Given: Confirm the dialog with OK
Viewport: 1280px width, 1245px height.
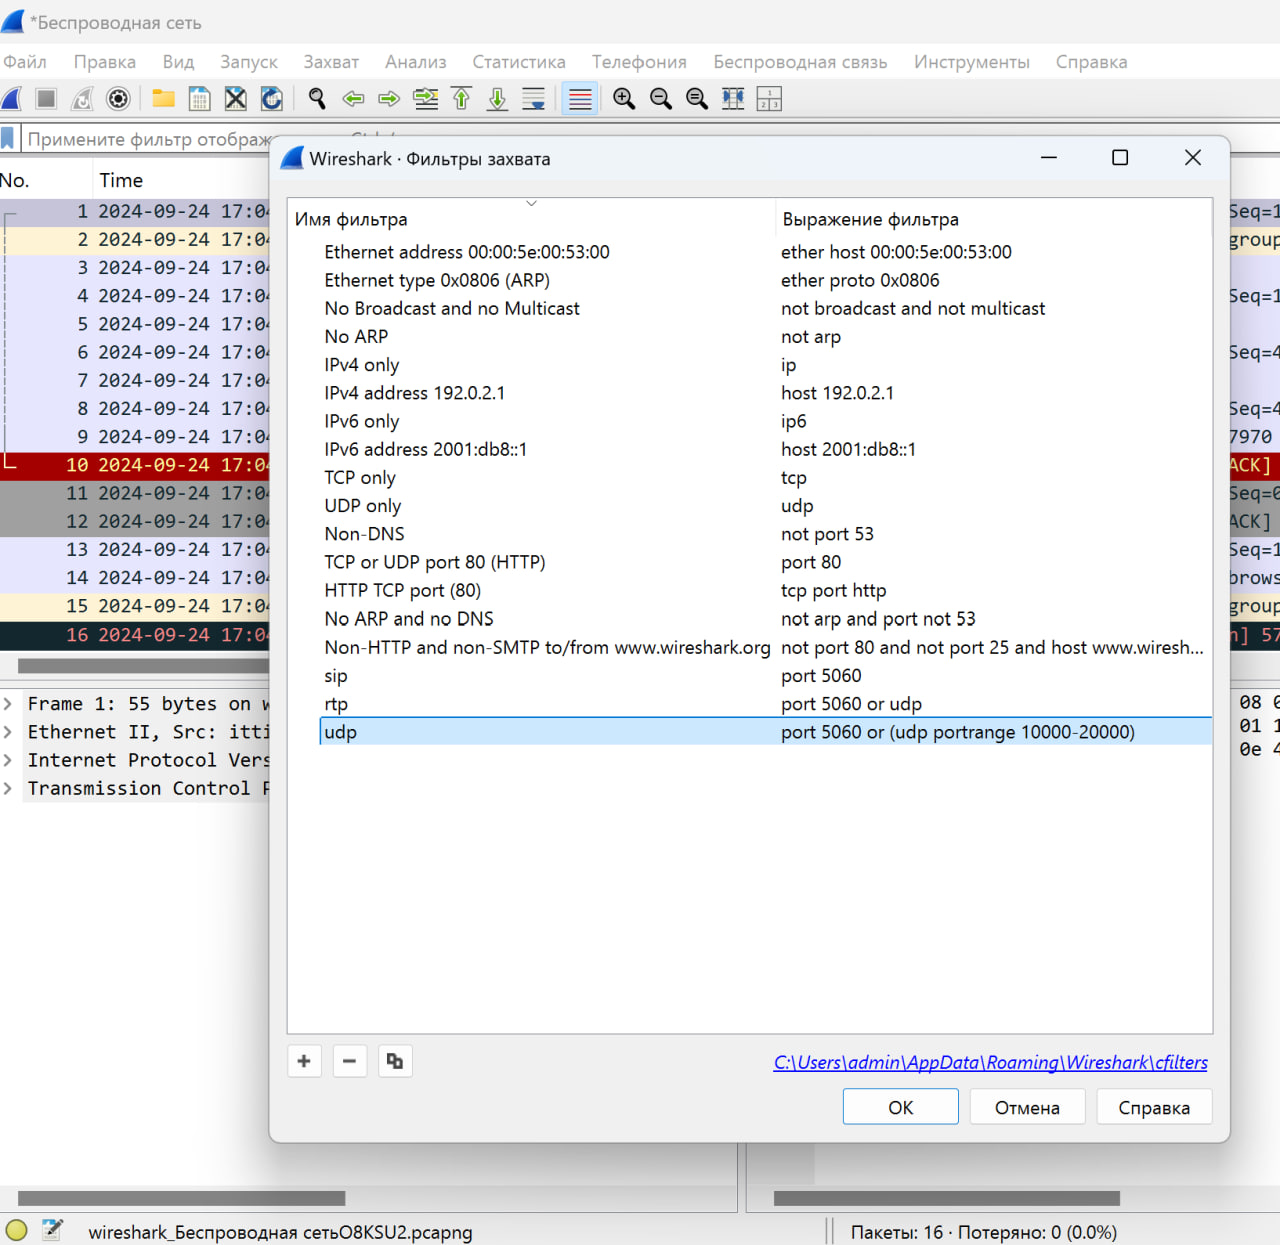Looking at the screenshot, I should tap(901, 1107).
